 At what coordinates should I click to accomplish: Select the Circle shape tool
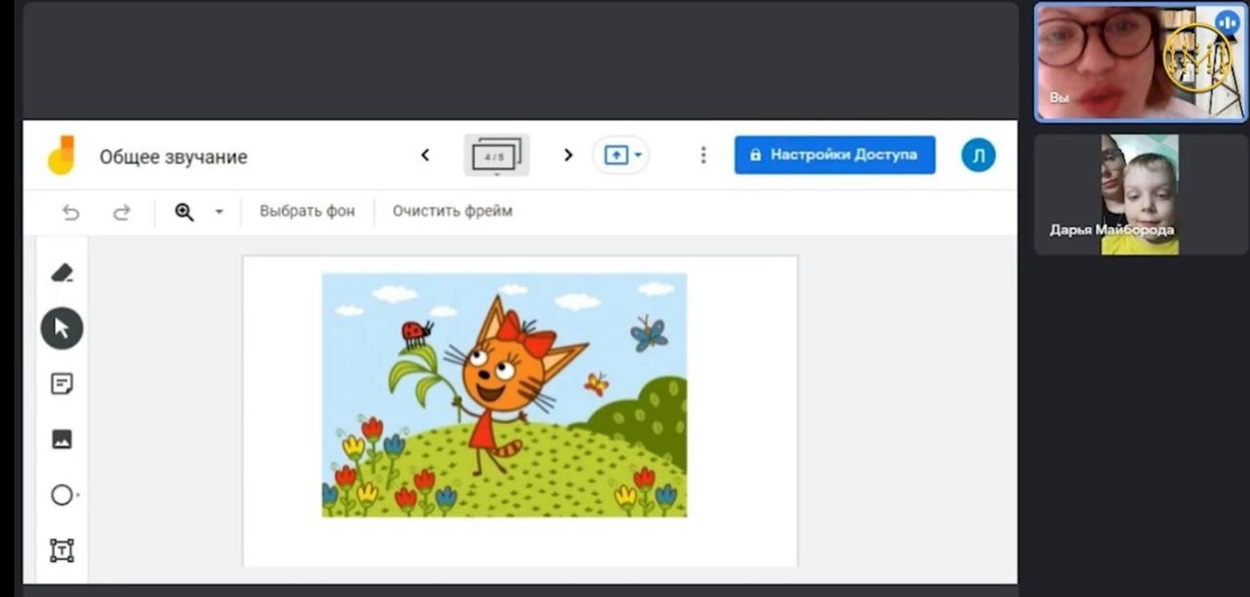62,495
